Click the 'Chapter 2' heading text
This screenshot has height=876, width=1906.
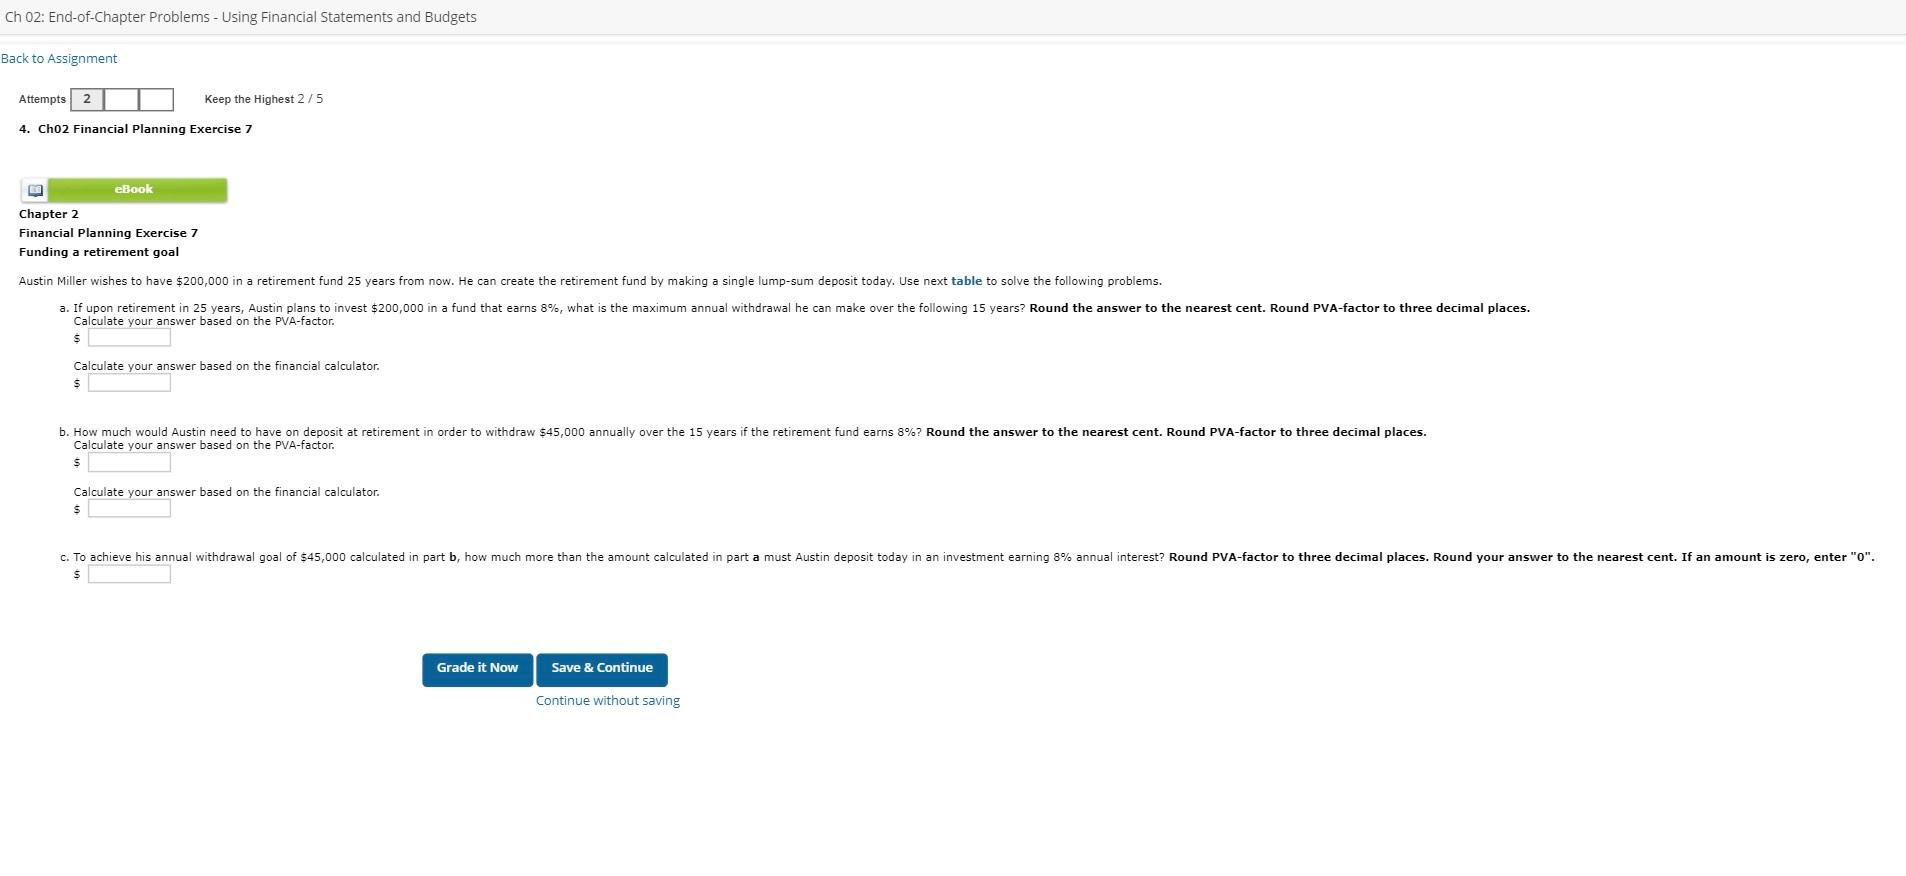coord(49,214)
